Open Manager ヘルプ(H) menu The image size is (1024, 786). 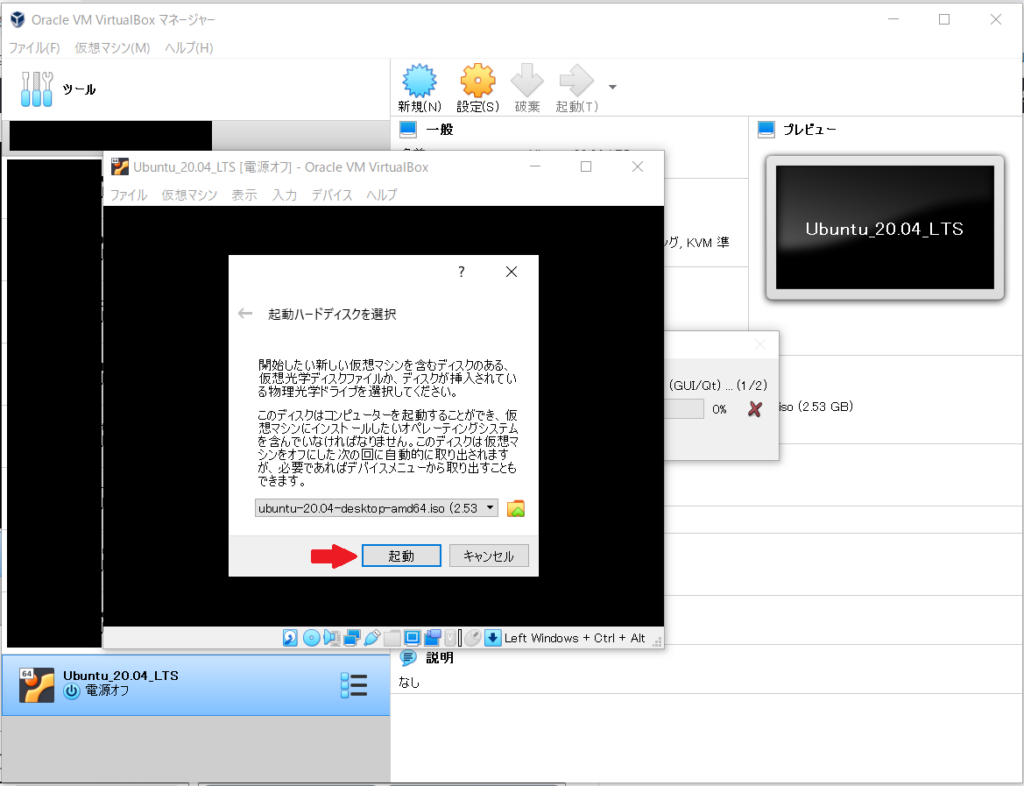[x=189, y=48]
